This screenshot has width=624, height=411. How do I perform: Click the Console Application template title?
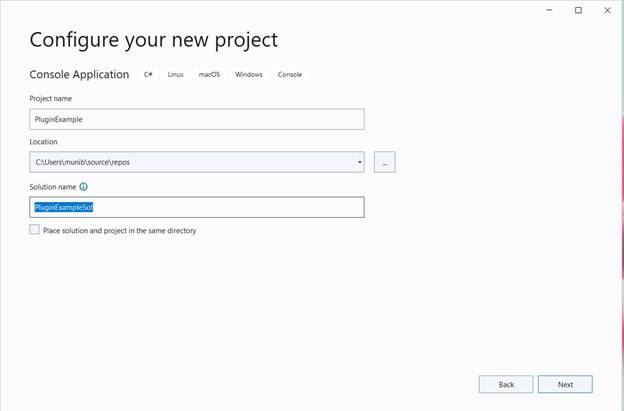click(79, 74)
